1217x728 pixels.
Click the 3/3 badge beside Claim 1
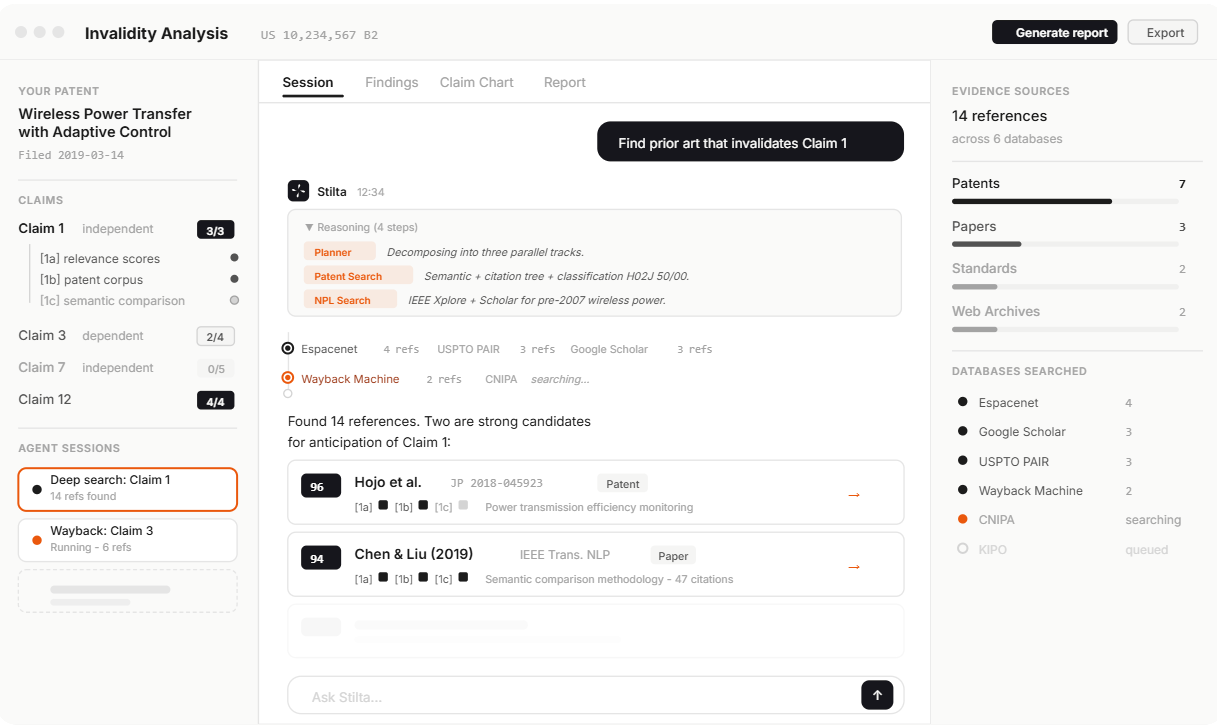[215, 230]
